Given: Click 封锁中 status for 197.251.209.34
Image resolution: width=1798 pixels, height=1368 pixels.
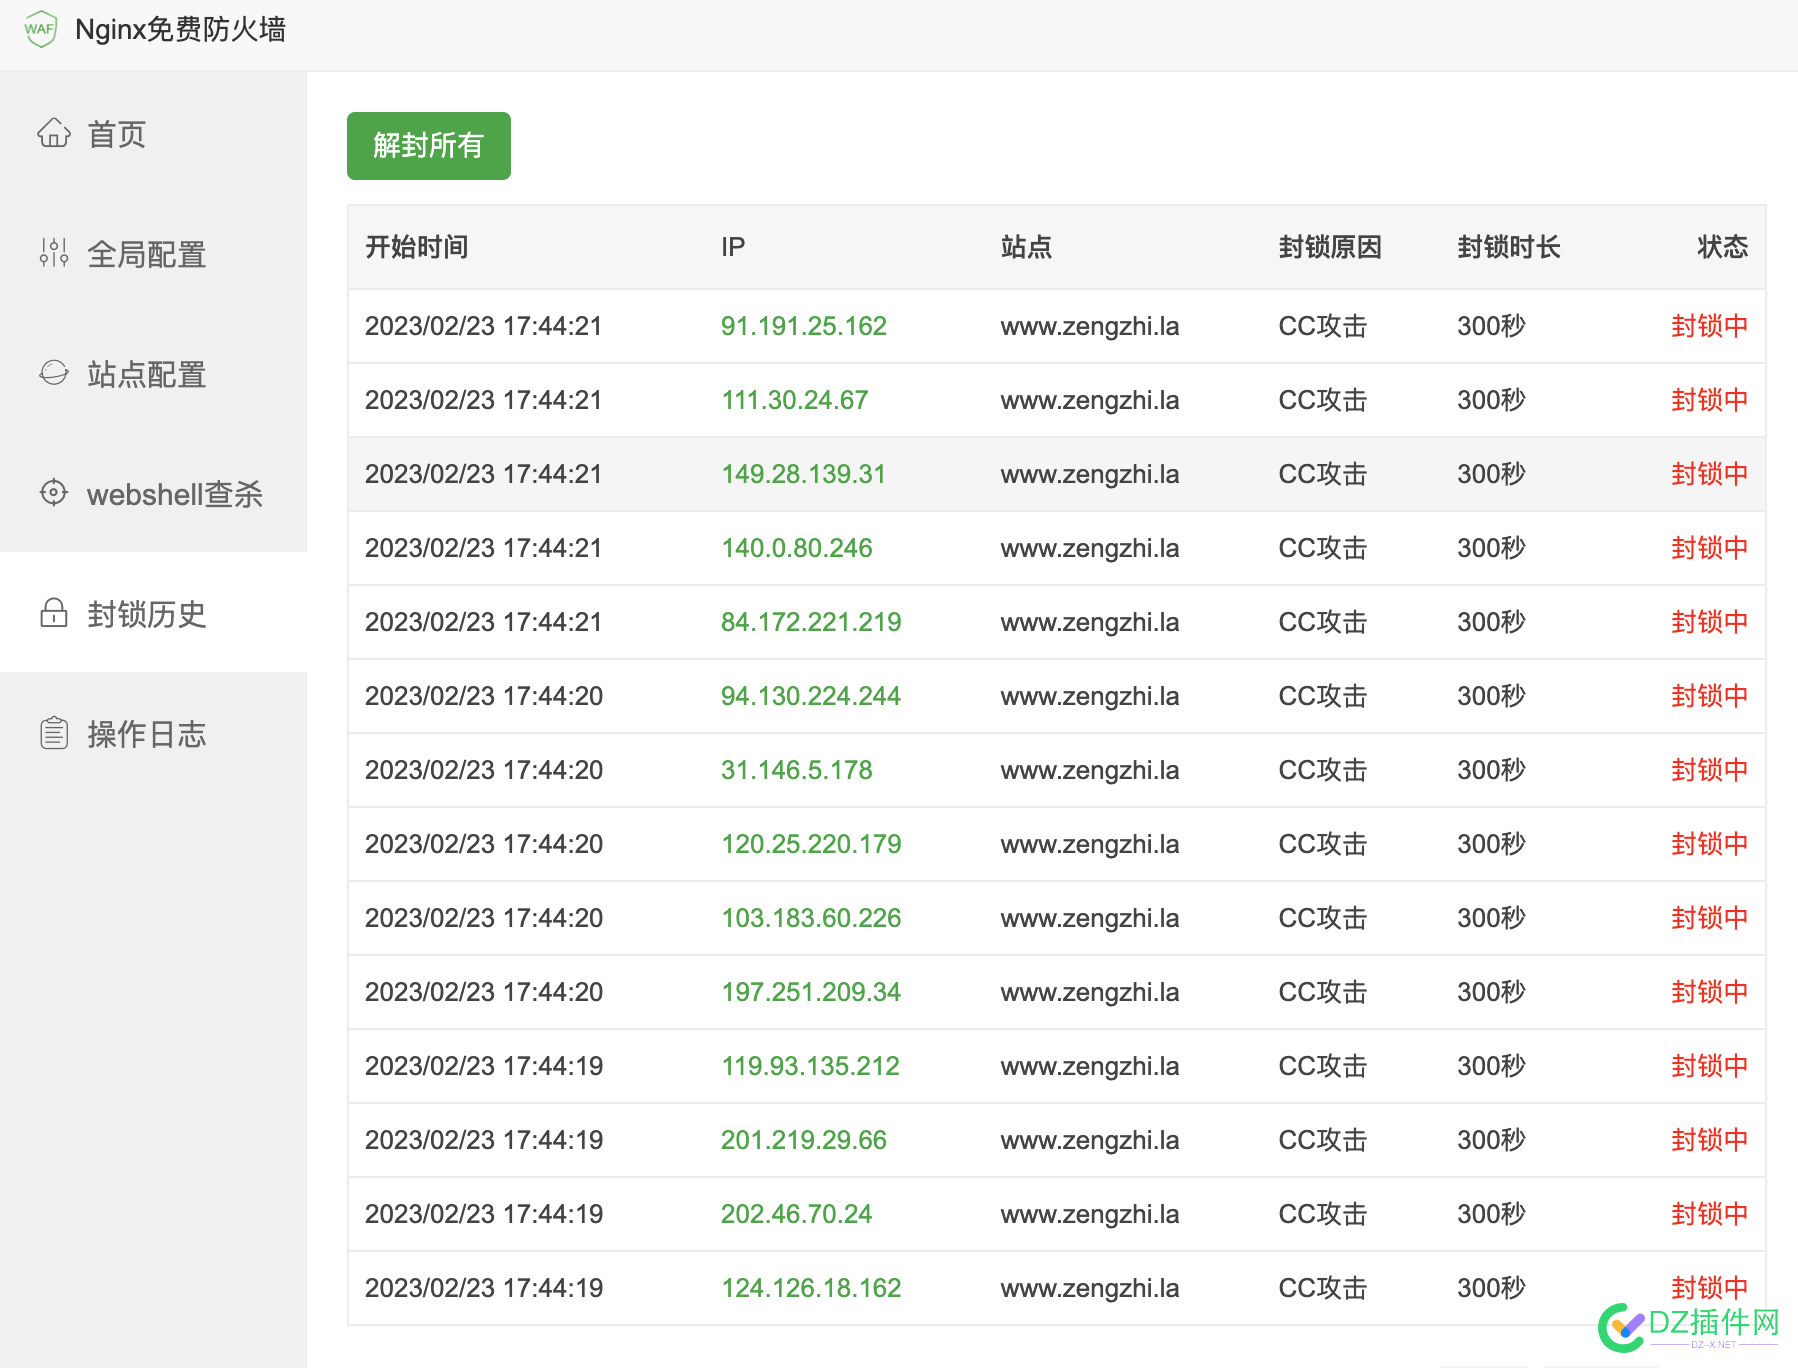Looking at the screenshot, I should [1710, 992].
